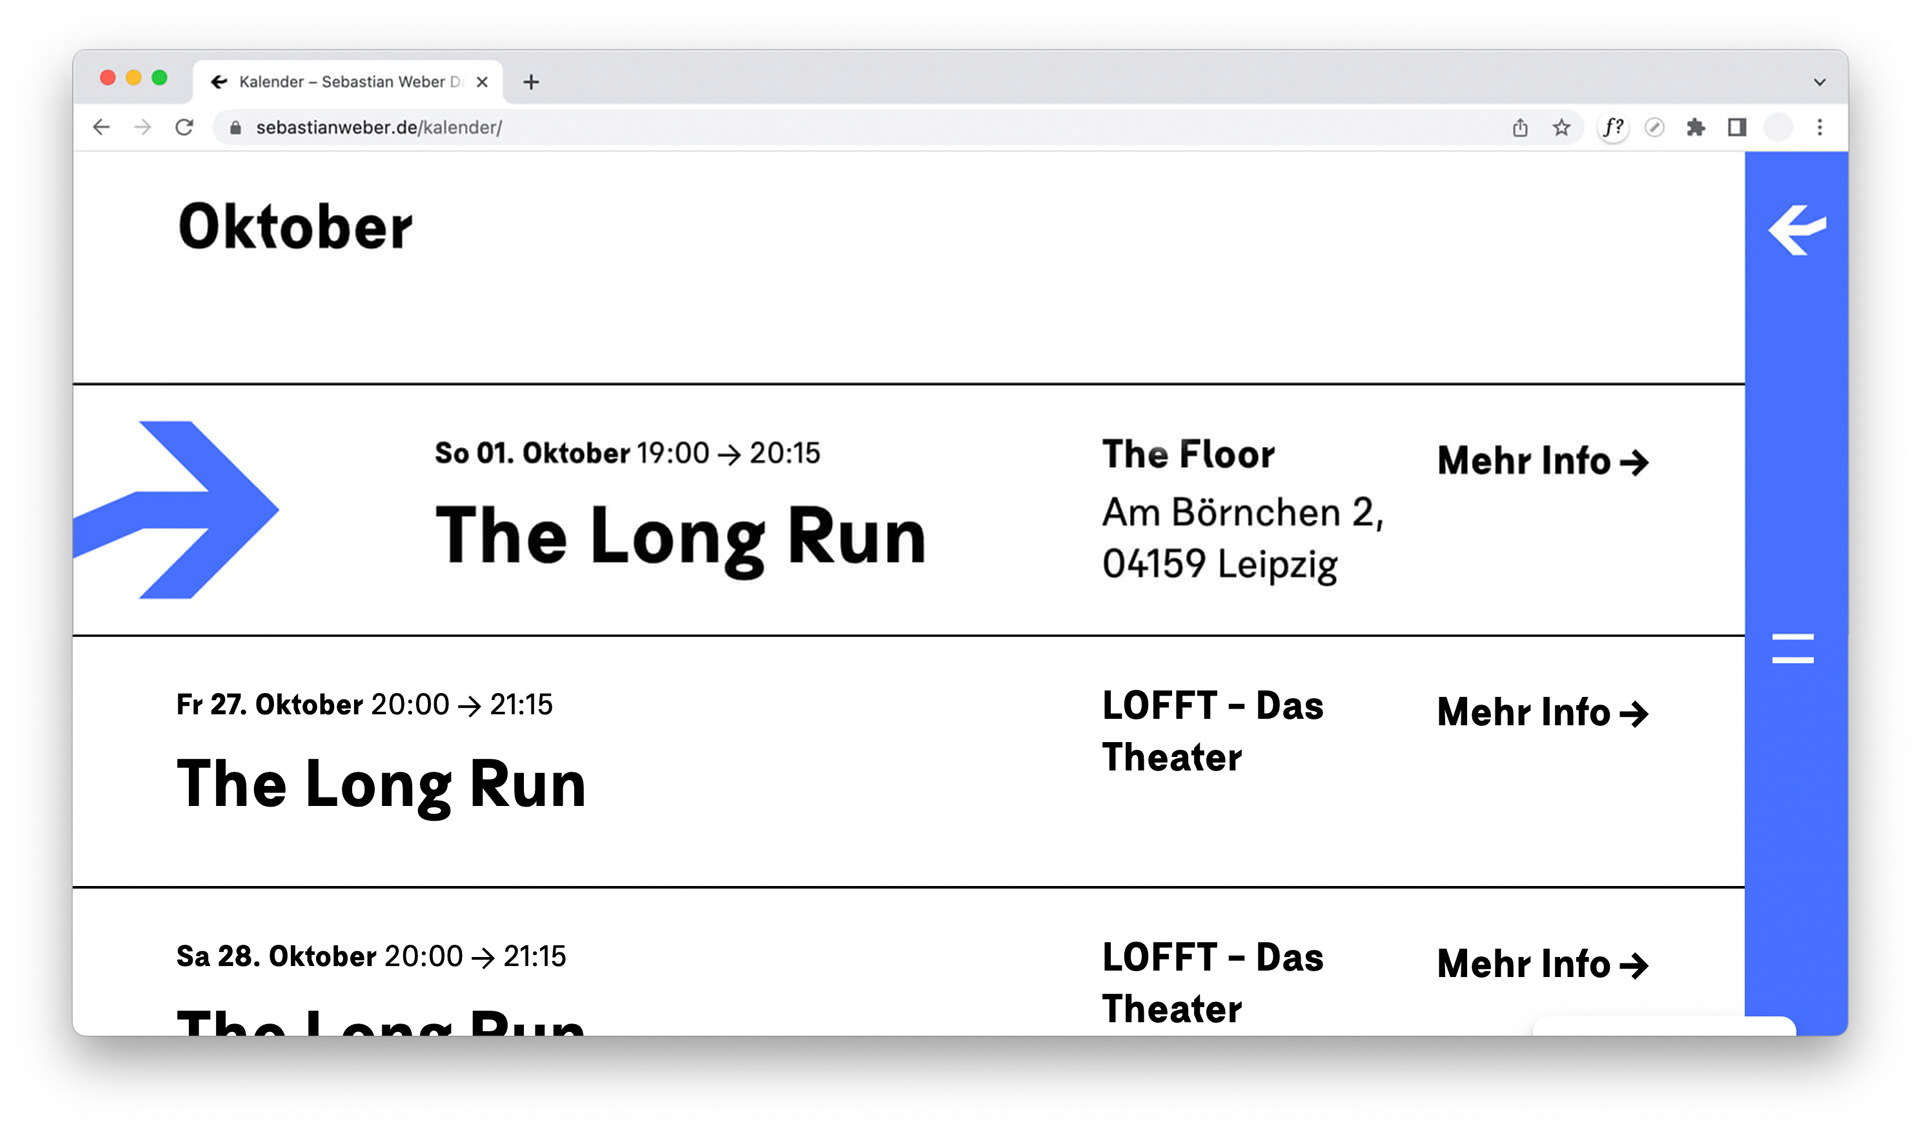Click the share page icon in address bar
The image size is (1920, 1131).
(1520, 127)
